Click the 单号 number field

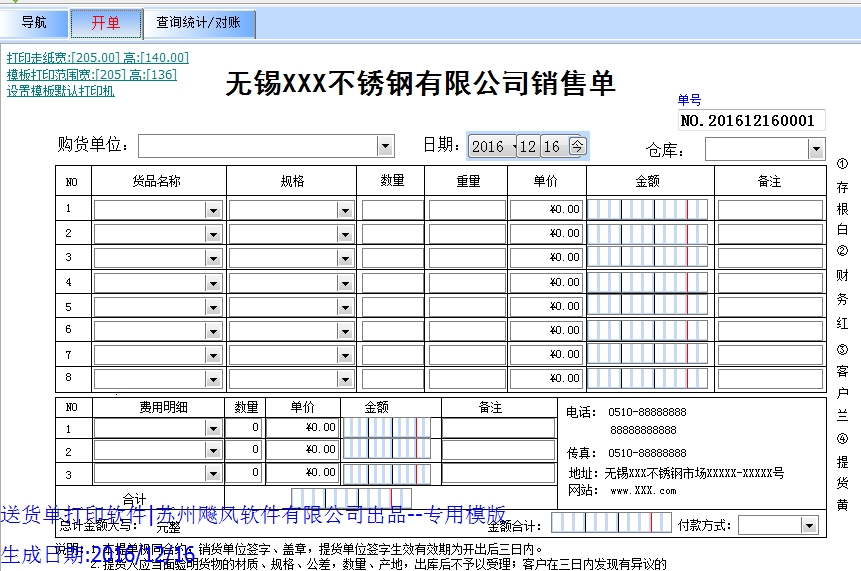point(751,120)
